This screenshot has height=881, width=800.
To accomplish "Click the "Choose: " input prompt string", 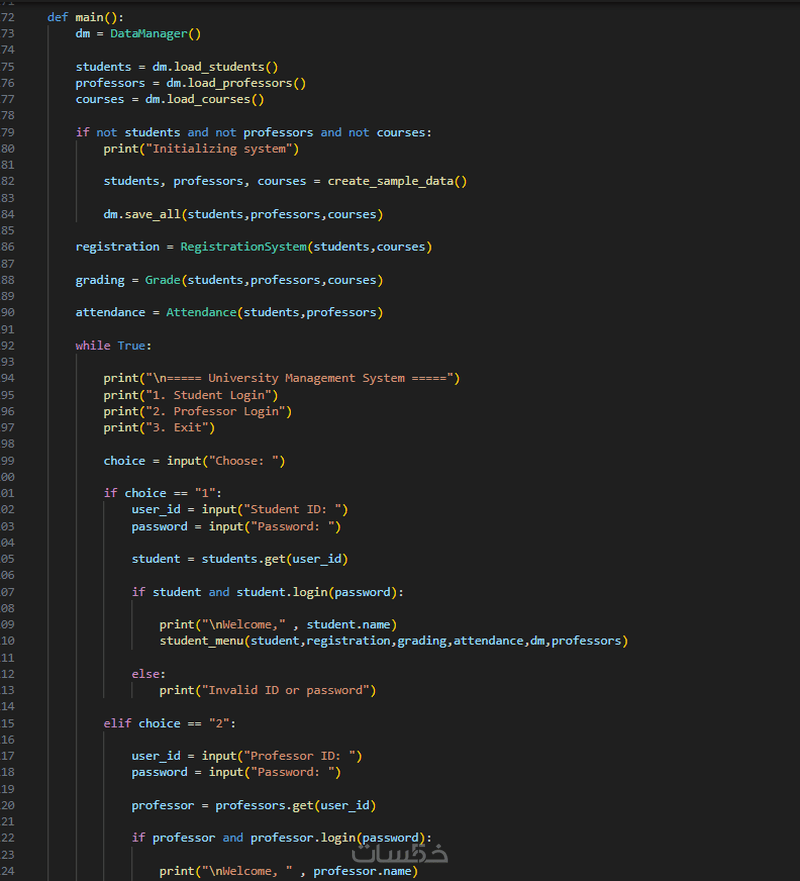I will [x=243, y=461].
